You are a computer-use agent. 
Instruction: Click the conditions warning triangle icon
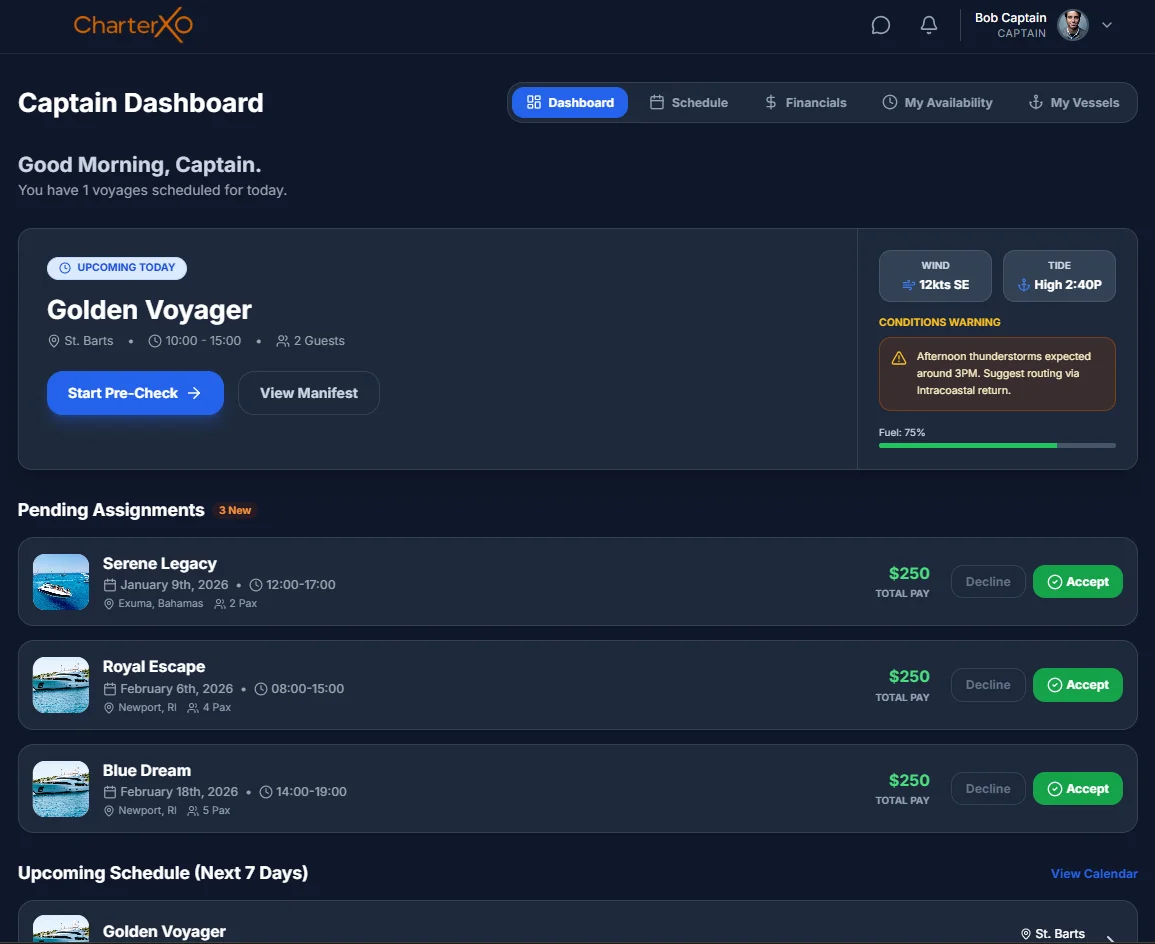pyautogui.click(x=899, y=359)
